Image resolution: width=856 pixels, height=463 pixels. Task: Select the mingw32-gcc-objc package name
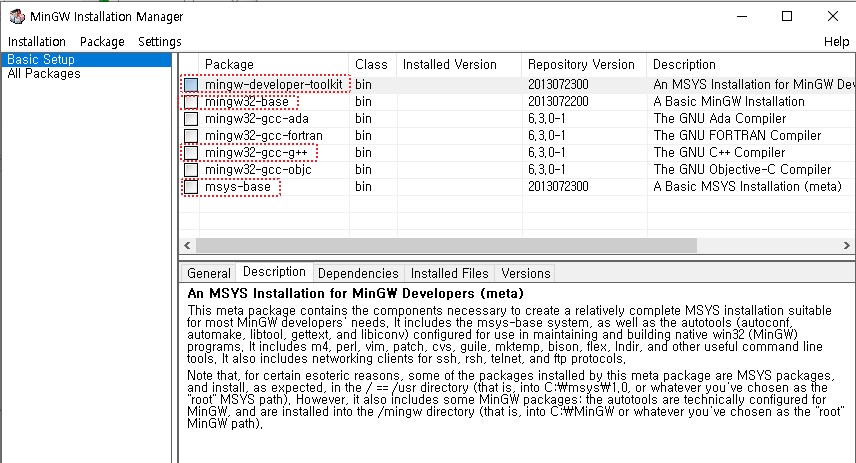pos(258,169)
